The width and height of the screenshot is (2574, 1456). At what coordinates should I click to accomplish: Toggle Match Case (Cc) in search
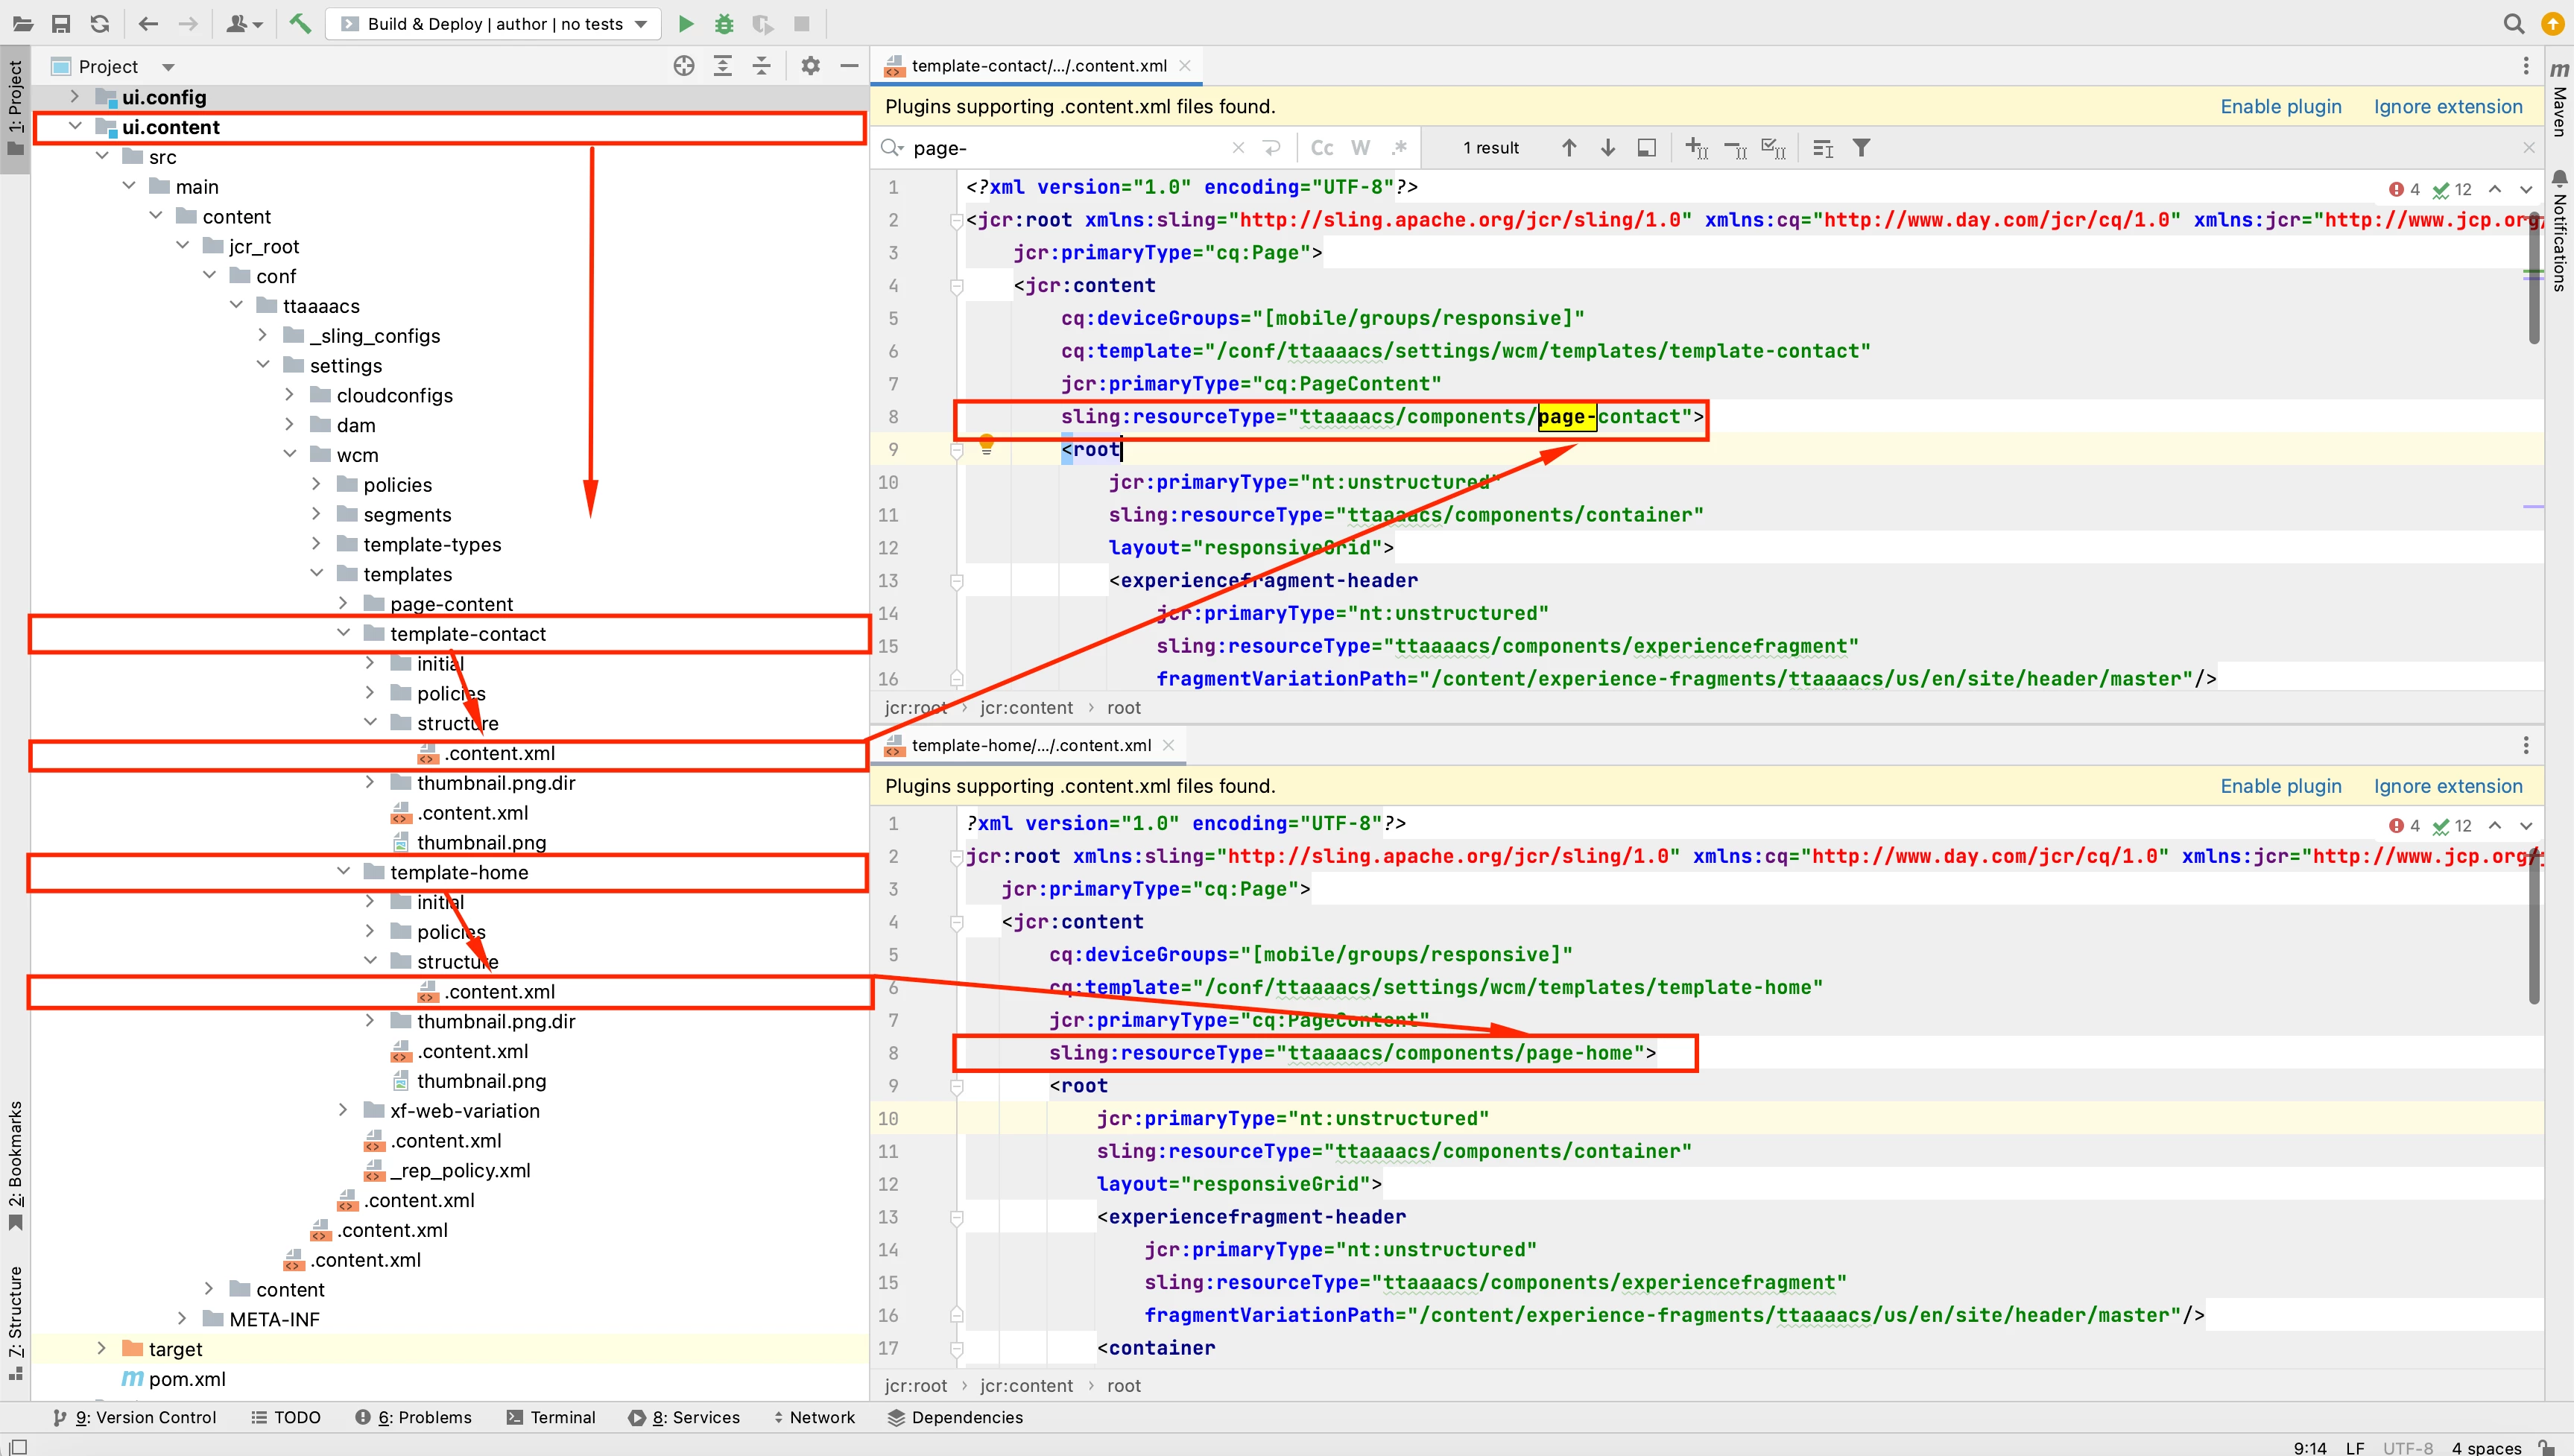pos(1321,148)
